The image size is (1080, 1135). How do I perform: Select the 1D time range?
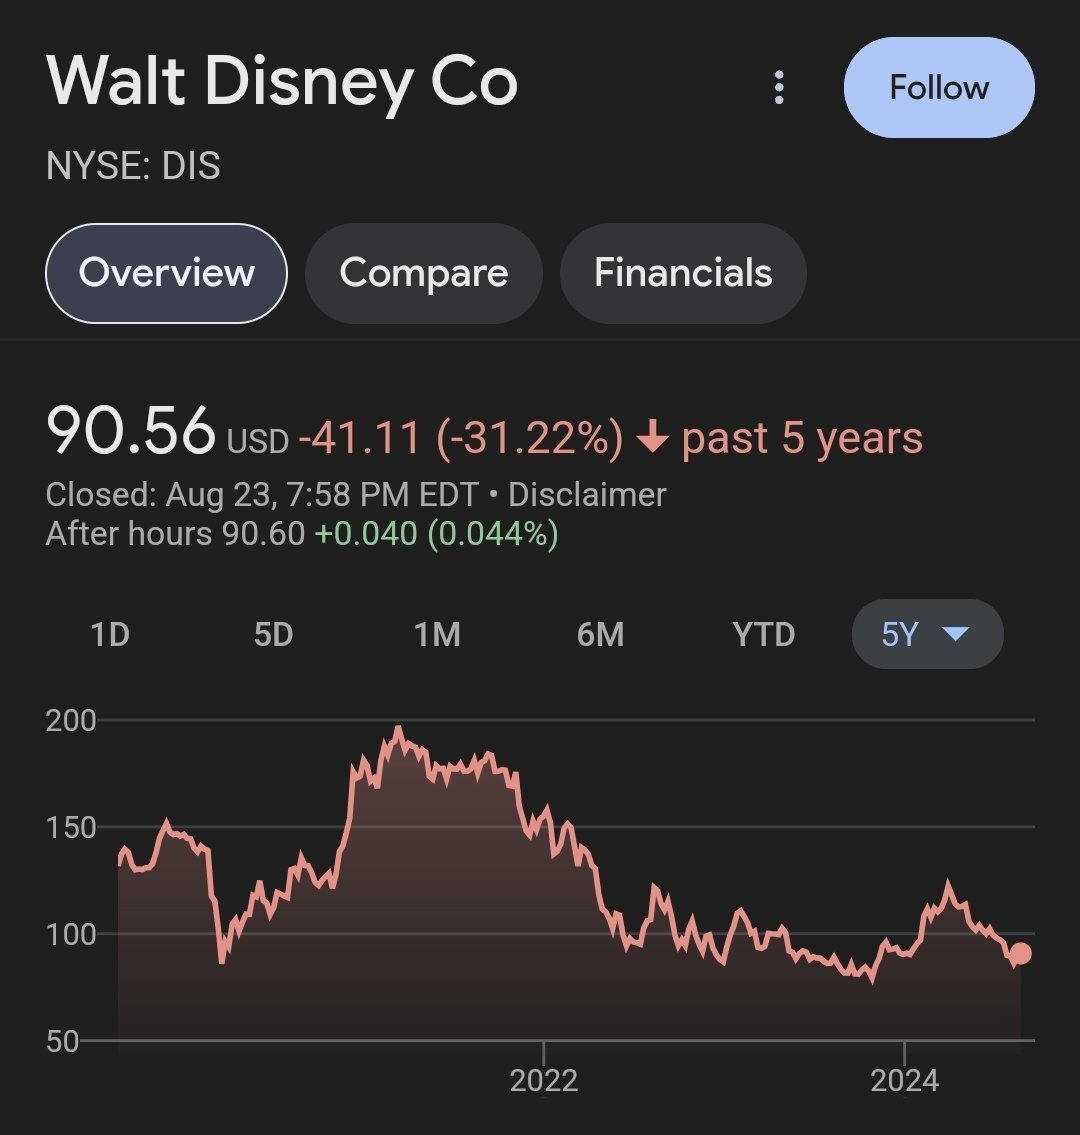tap(110, 634)
